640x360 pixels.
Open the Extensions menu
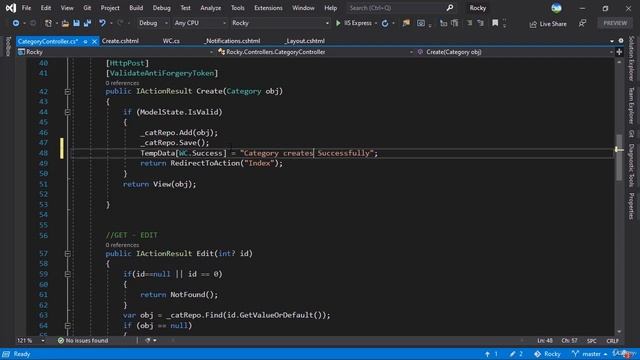tap(268, 8)
